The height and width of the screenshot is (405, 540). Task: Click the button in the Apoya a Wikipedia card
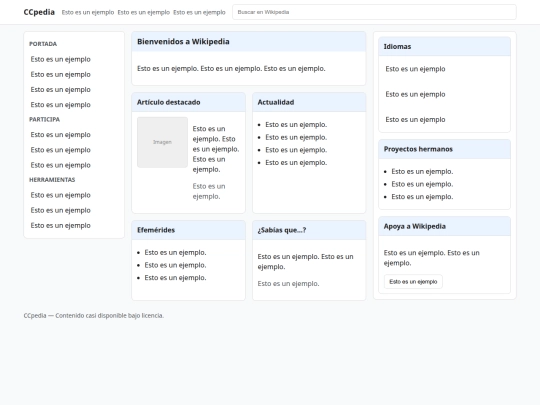[x=413, y=282]
